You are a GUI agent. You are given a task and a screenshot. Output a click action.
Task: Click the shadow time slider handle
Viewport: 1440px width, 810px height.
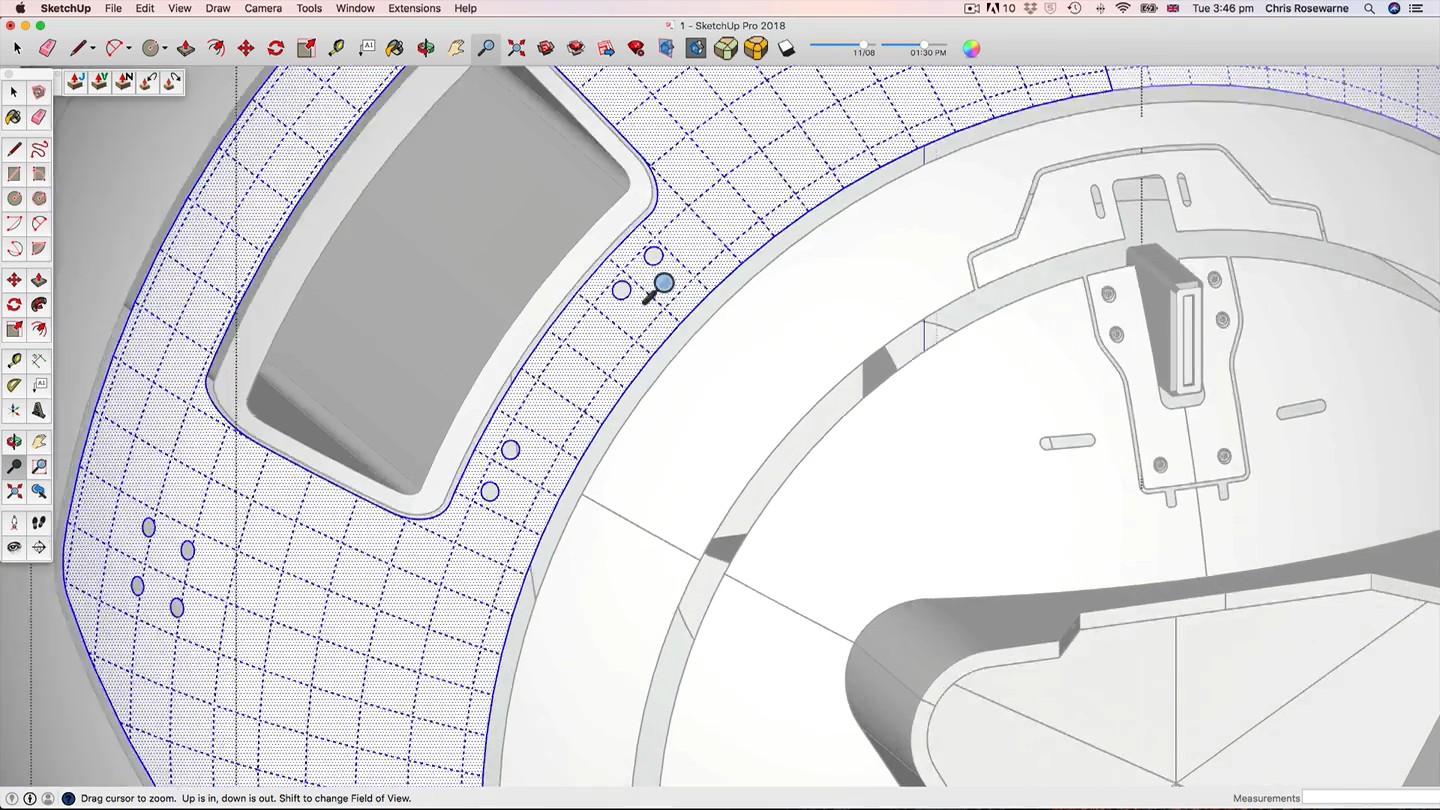click(x=923, y=45)
